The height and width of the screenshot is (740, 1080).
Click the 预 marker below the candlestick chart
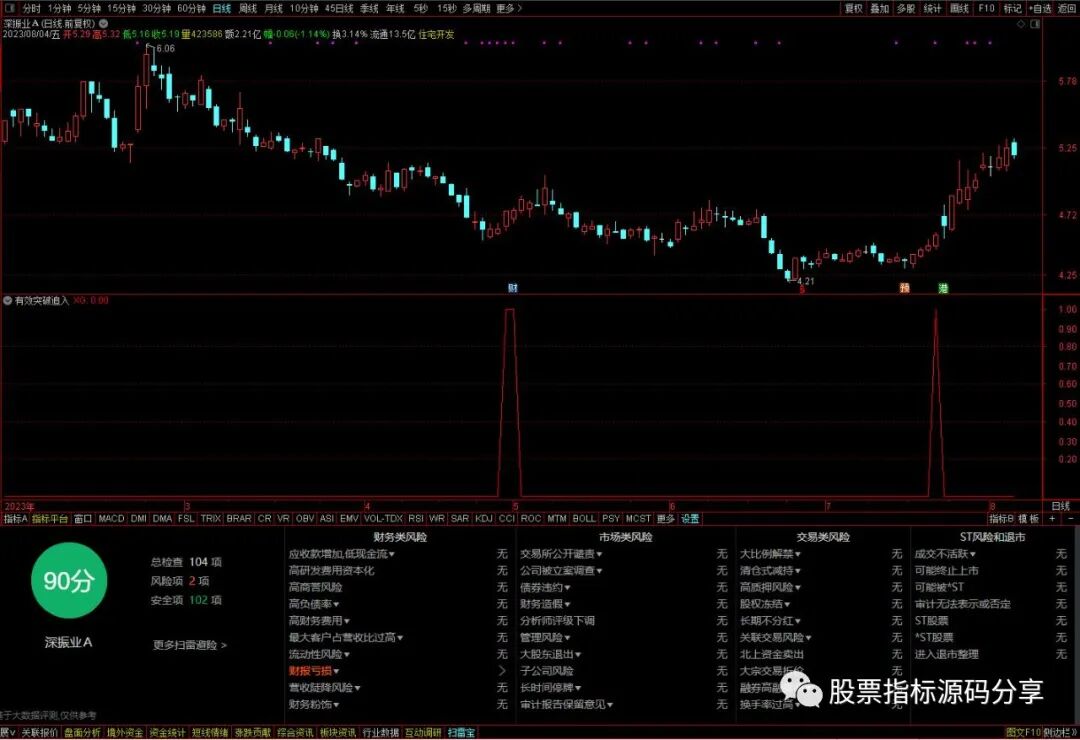[904, 288]
